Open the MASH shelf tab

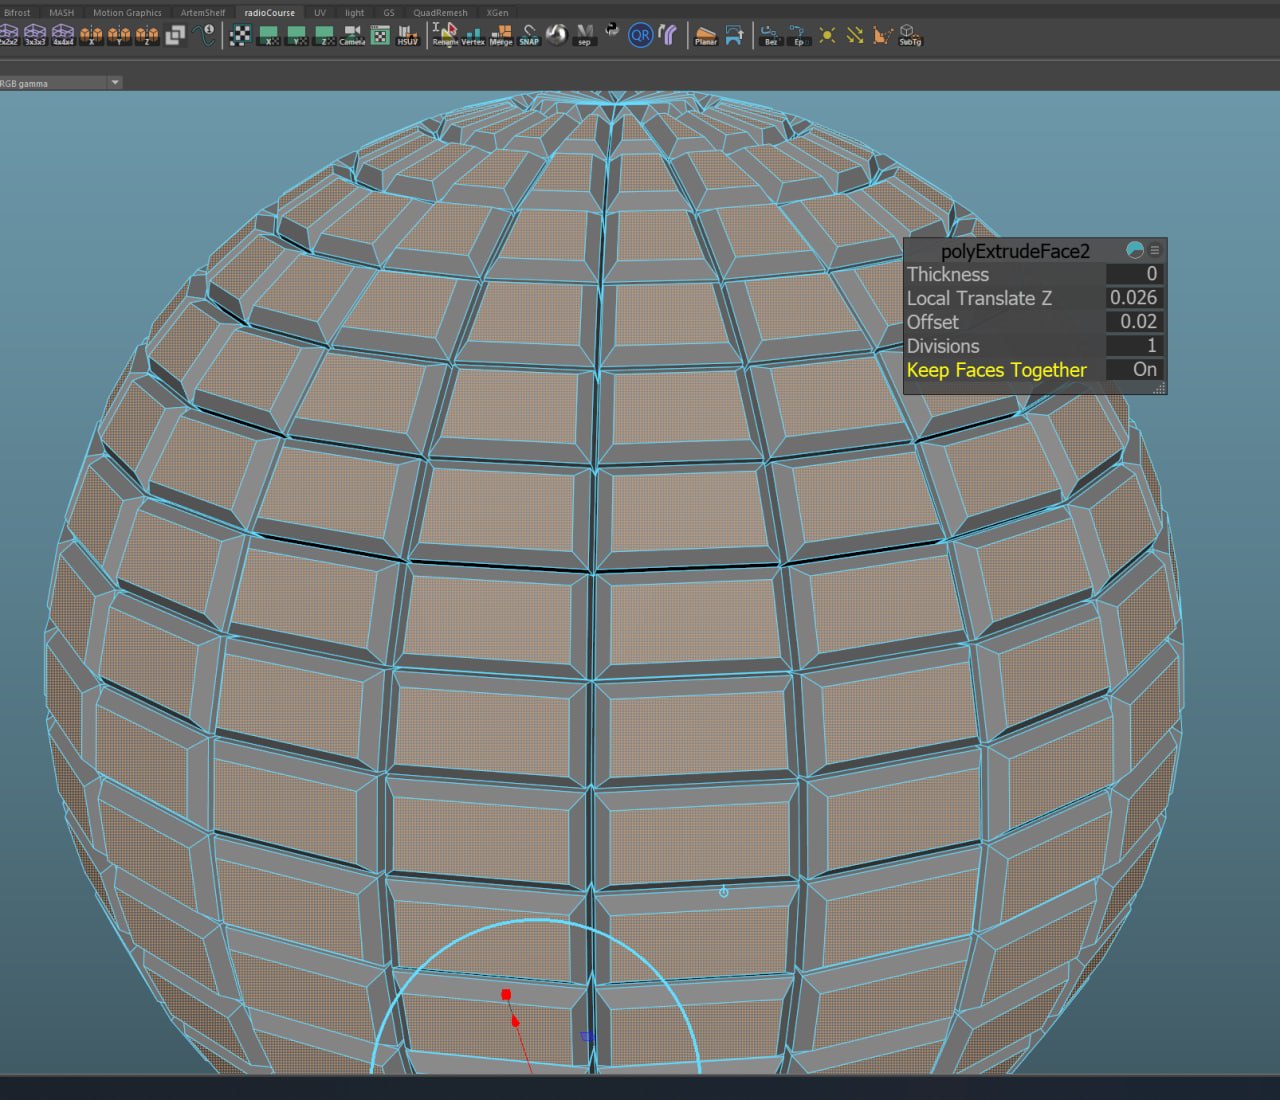(62, 13)
